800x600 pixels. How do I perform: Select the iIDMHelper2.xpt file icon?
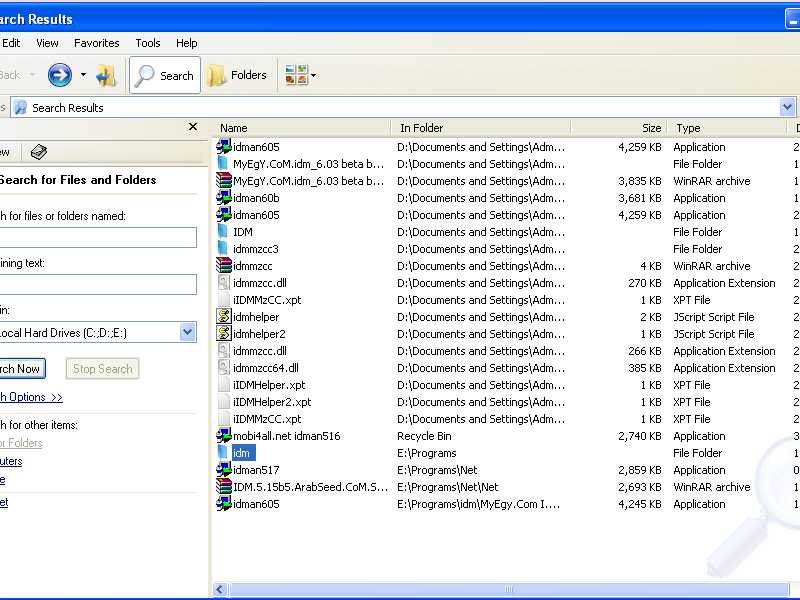tap(223, 402)
